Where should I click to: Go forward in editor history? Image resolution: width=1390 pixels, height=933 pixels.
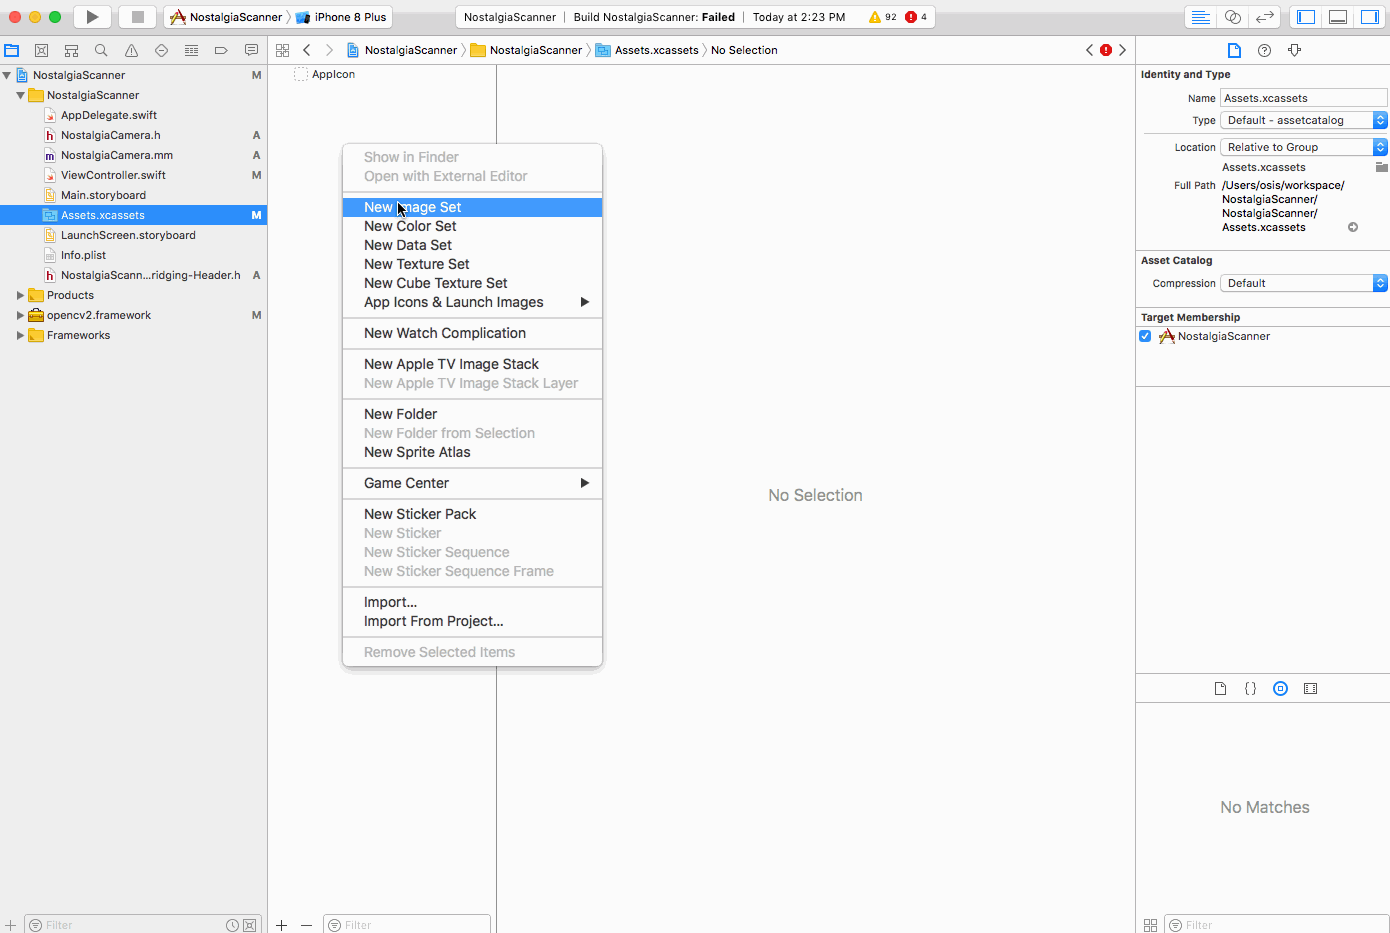tap(329, 50)
